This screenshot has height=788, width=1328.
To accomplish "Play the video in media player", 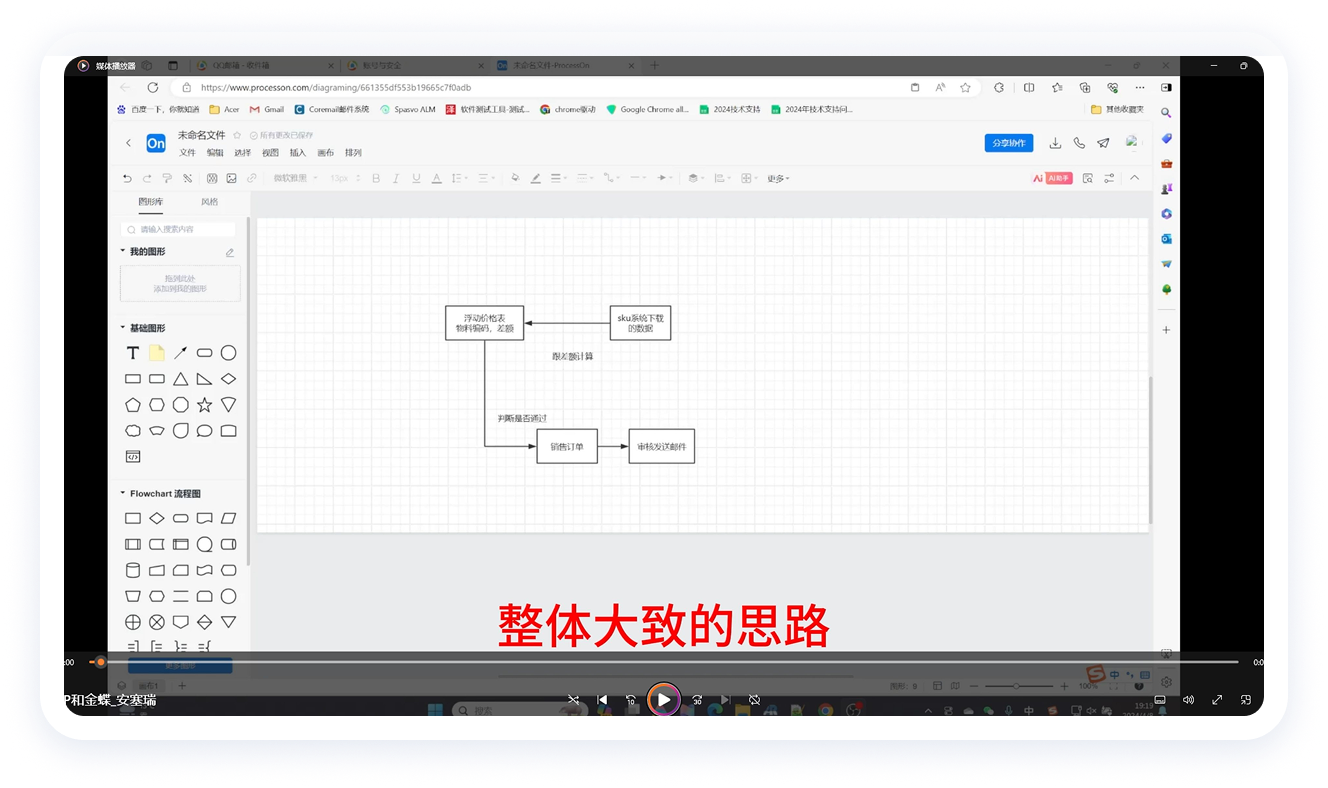I will pyautogui.click(x=664, y=700).
